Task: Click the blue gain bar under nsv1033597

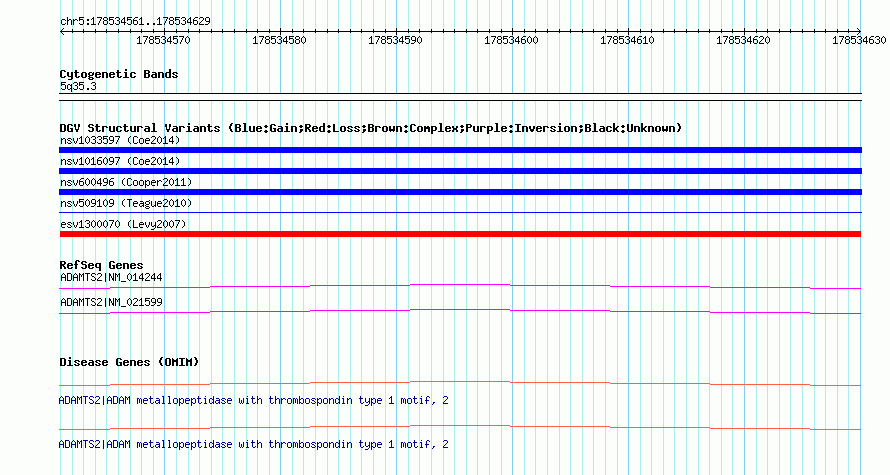Action: 460,150
